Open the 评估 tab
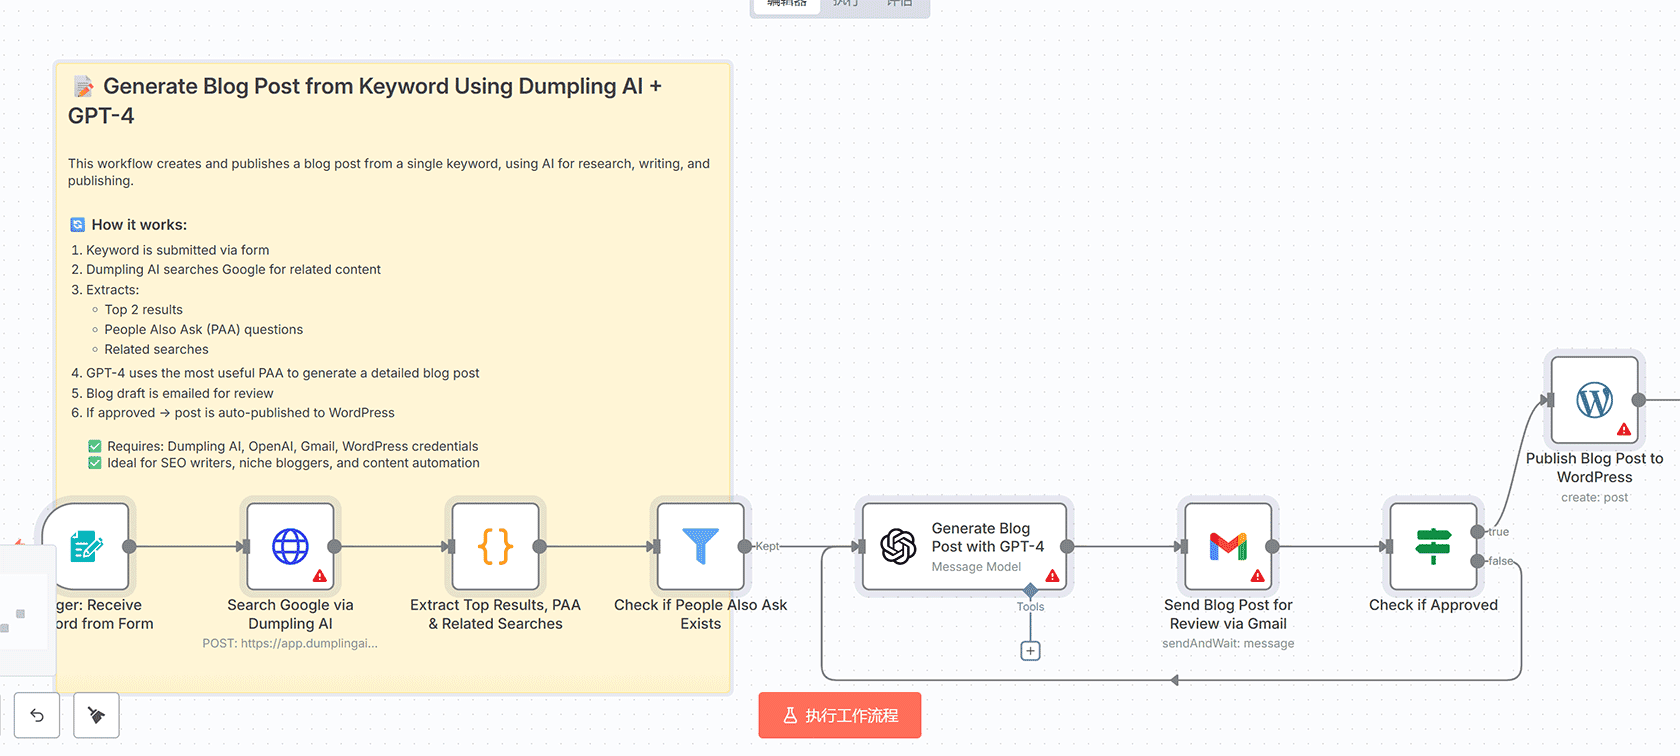 (x=899, y=4)
